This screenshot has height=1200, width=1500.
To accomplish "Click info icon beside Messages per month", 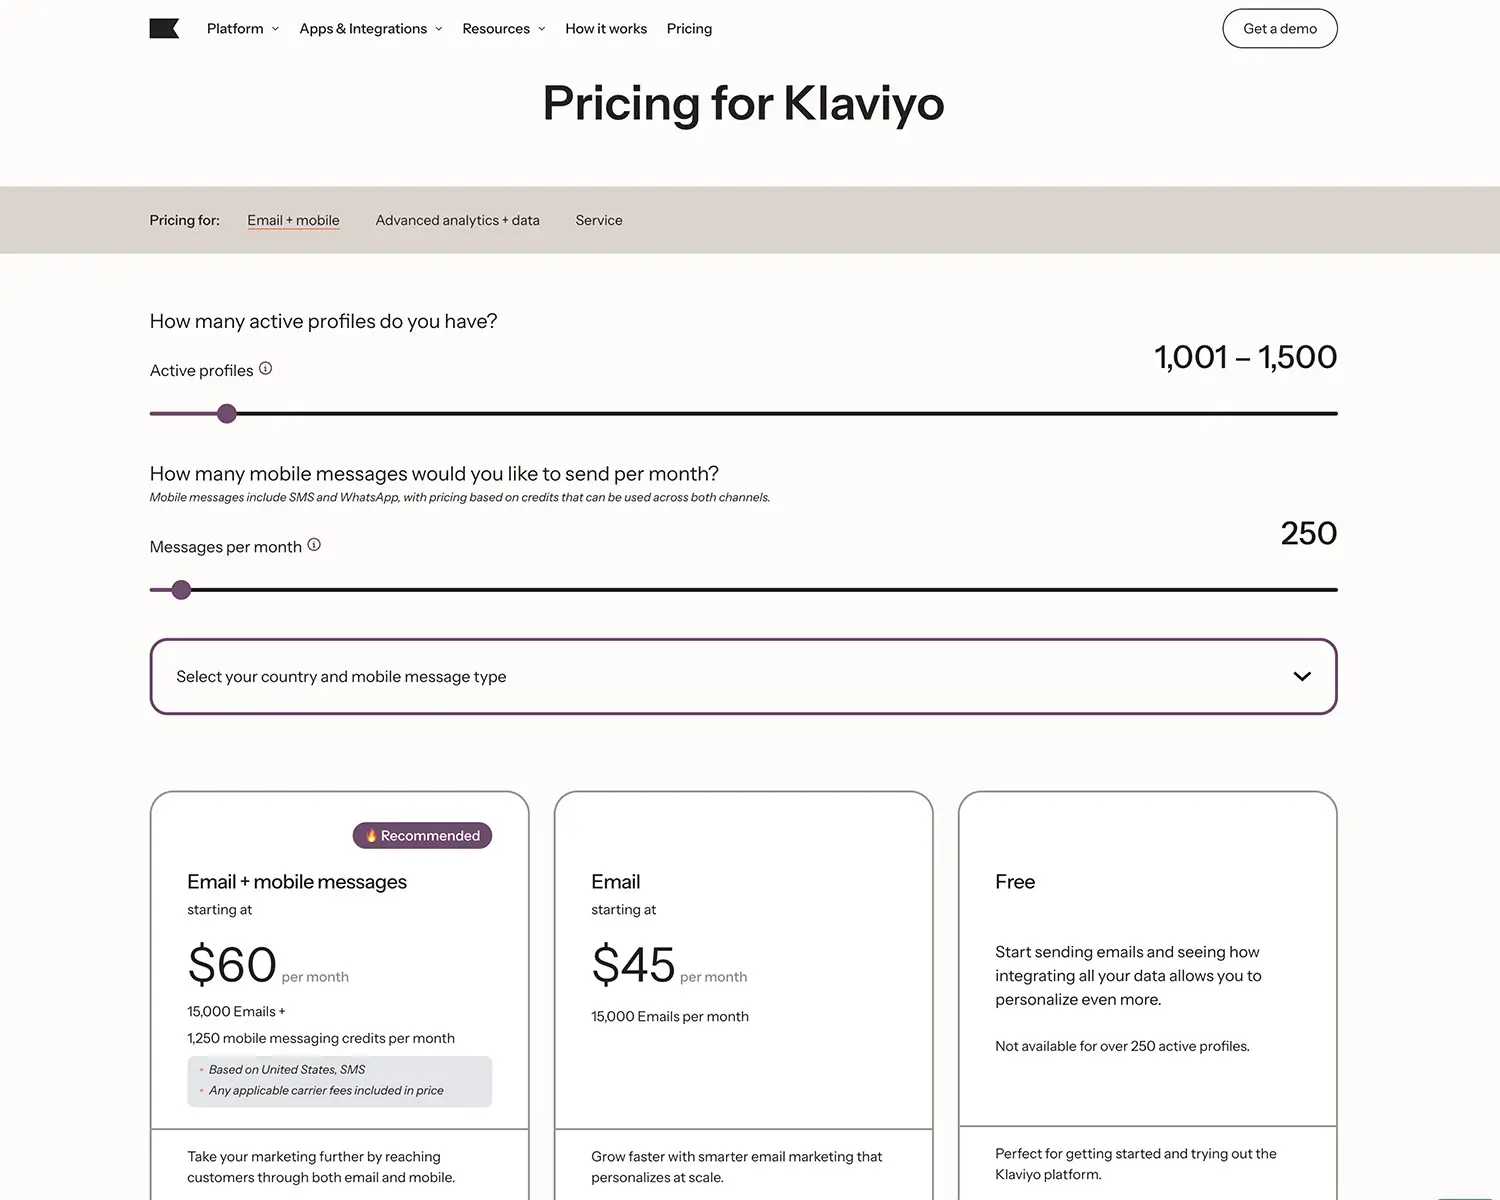I will [314, 545].
